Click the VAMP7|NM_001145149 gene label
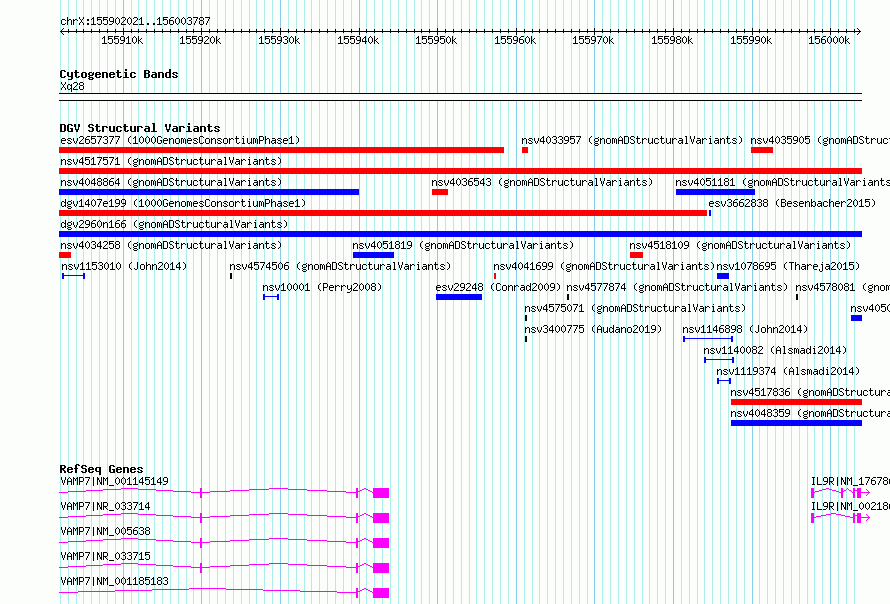The height and width of the screenshot is (604, 890). tap(114, 481)
